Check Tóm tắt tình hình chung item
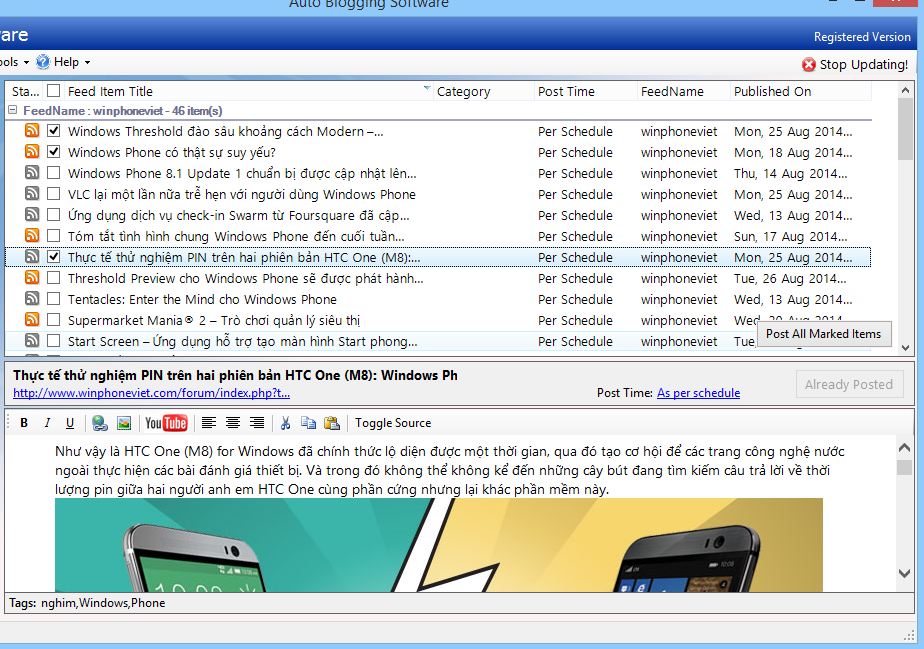 [x=54, y=236]
